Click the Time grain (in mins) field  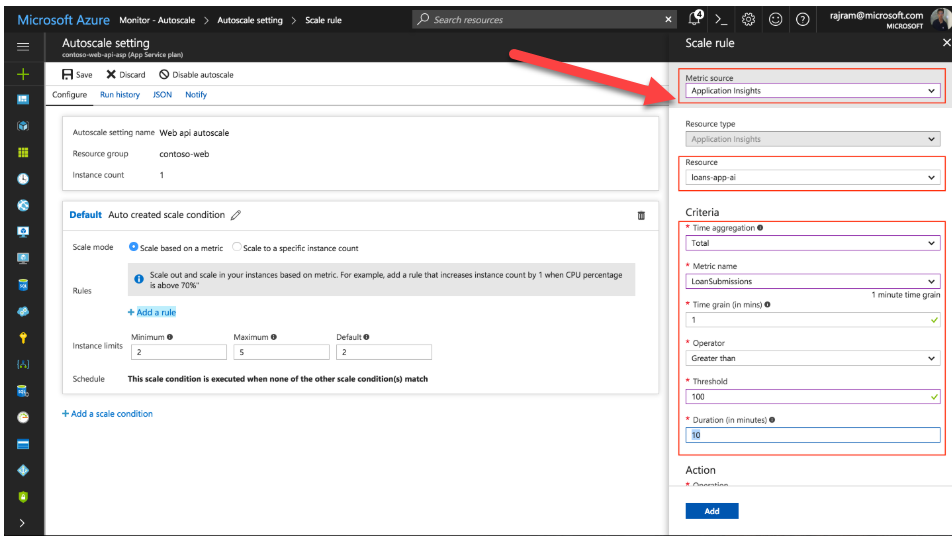point(812,320)
